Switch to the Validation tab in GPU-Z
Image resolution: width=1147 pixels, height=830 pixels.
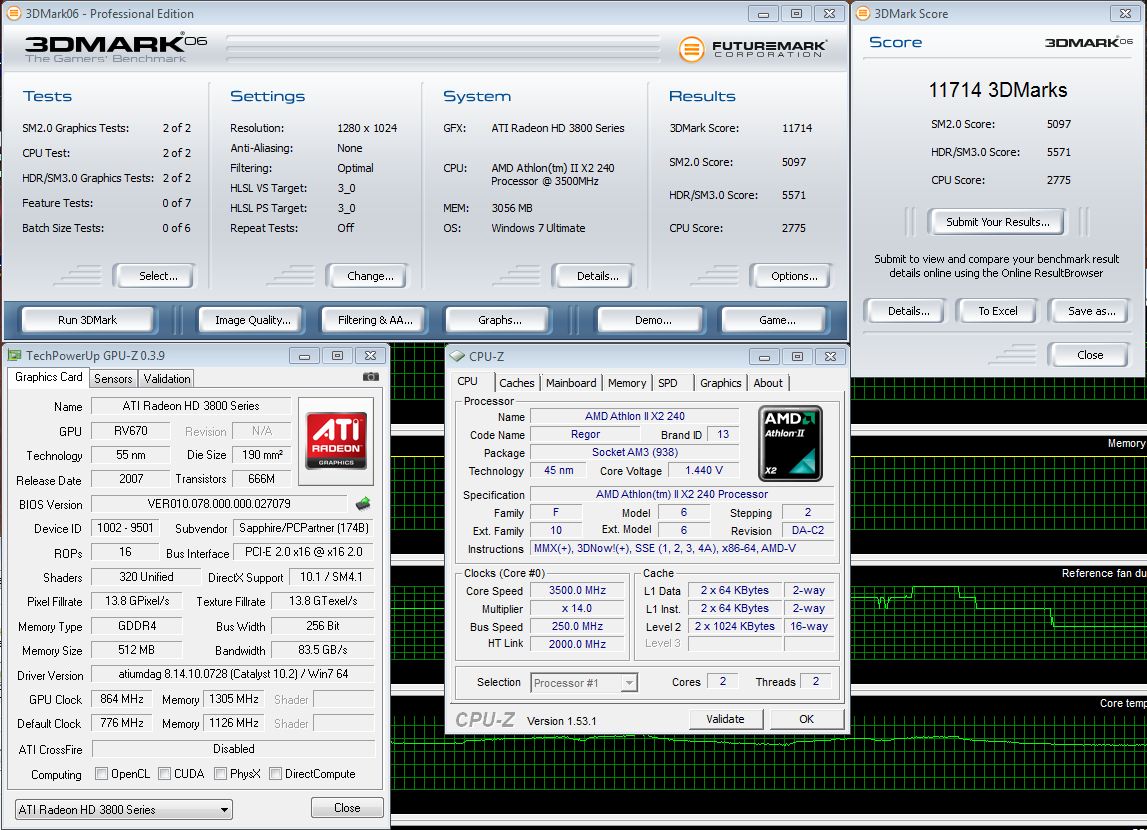coord(167,379)
